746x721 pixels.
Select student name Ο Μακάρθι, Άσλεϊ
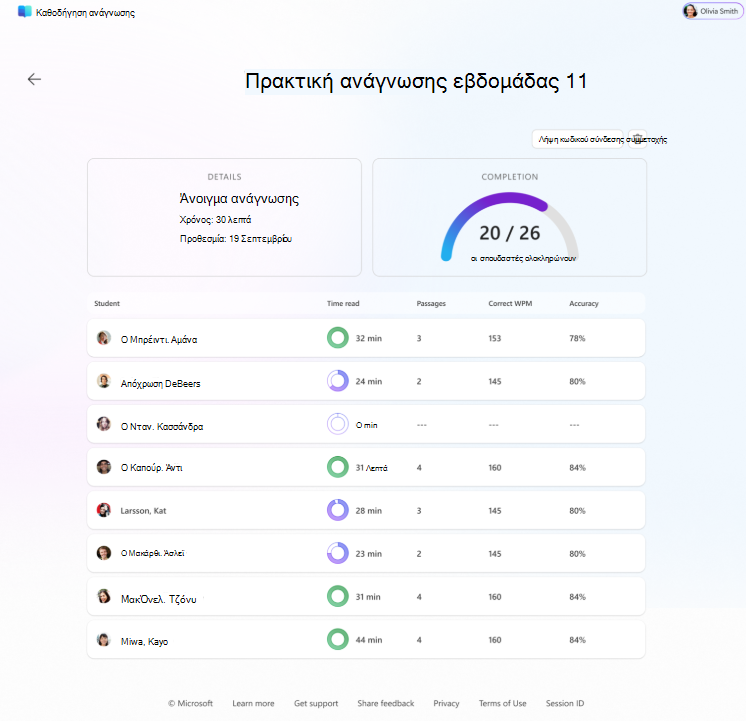152,553
